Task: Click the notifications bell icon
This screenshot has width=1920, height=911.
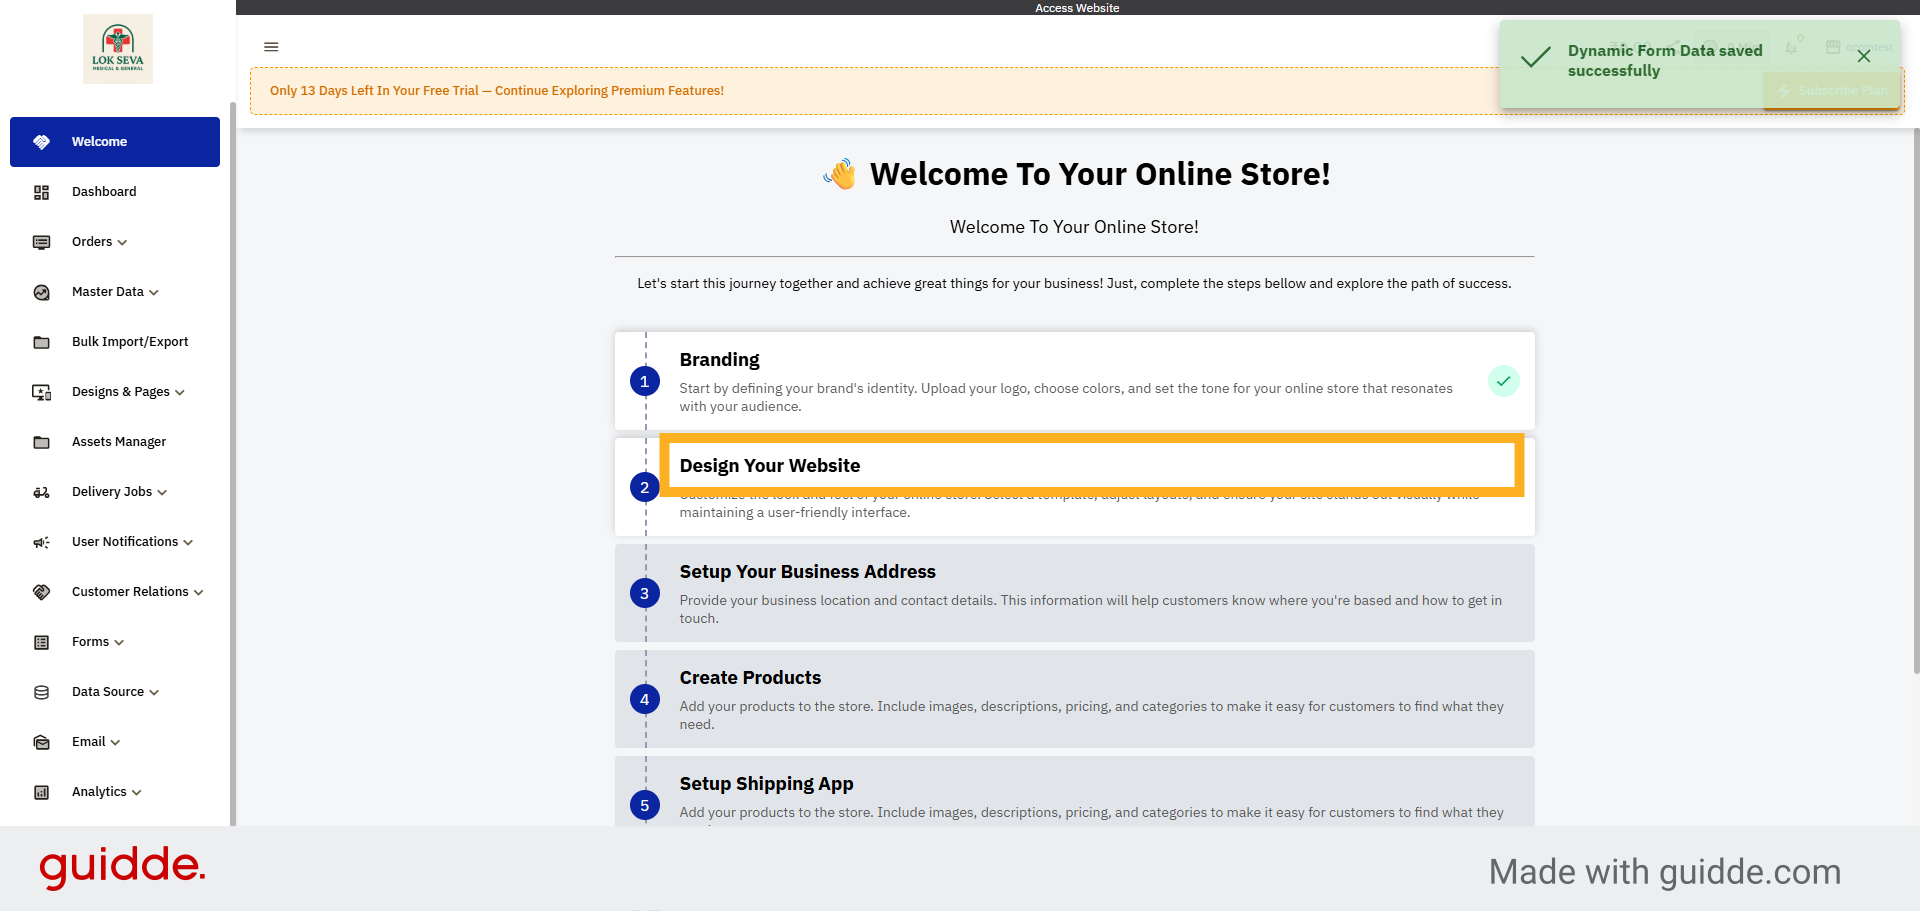Action: point(1791,48)
